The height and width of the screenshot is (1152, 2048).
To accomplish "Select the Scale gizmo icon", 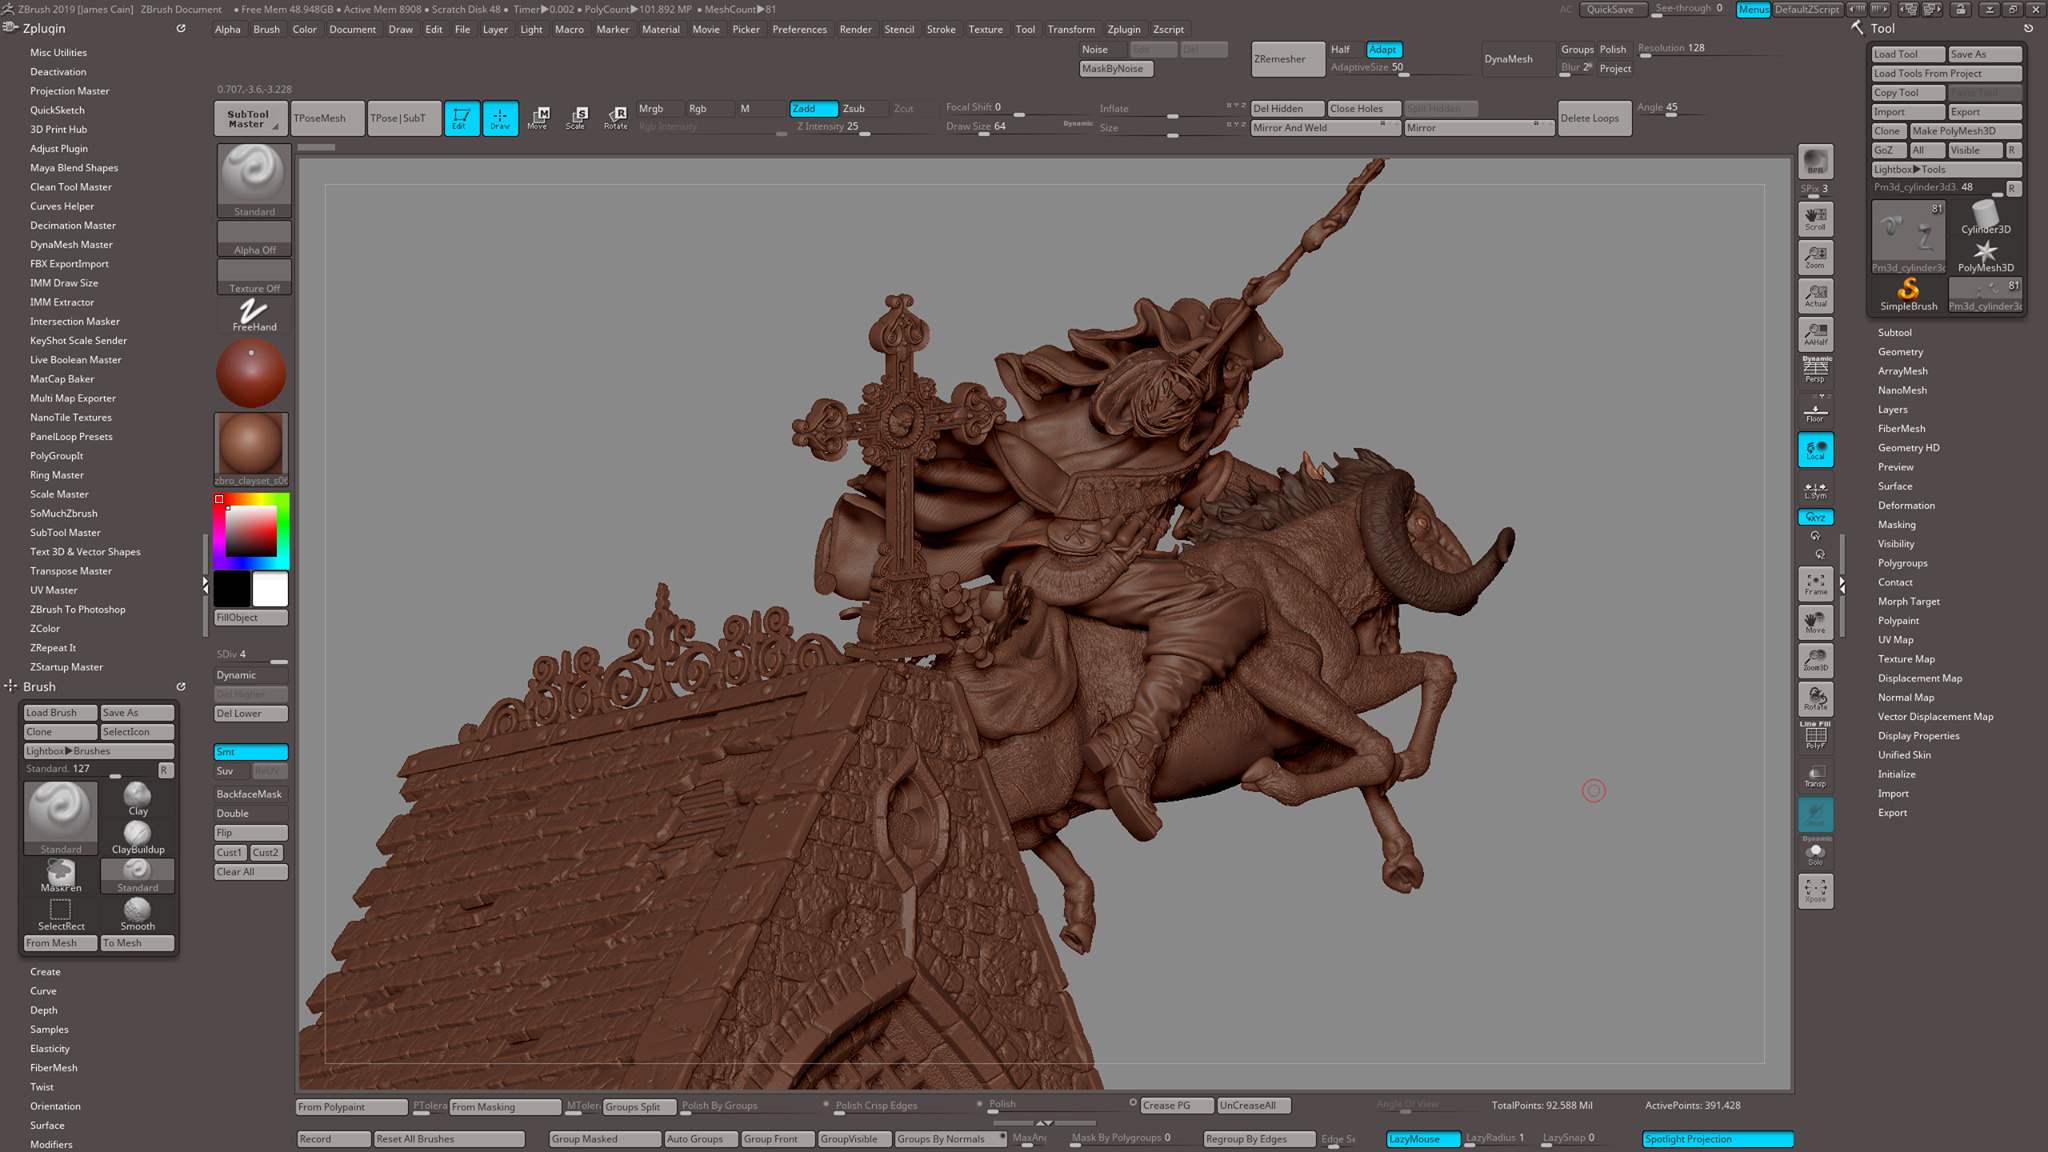I will [x=576, y=118].
